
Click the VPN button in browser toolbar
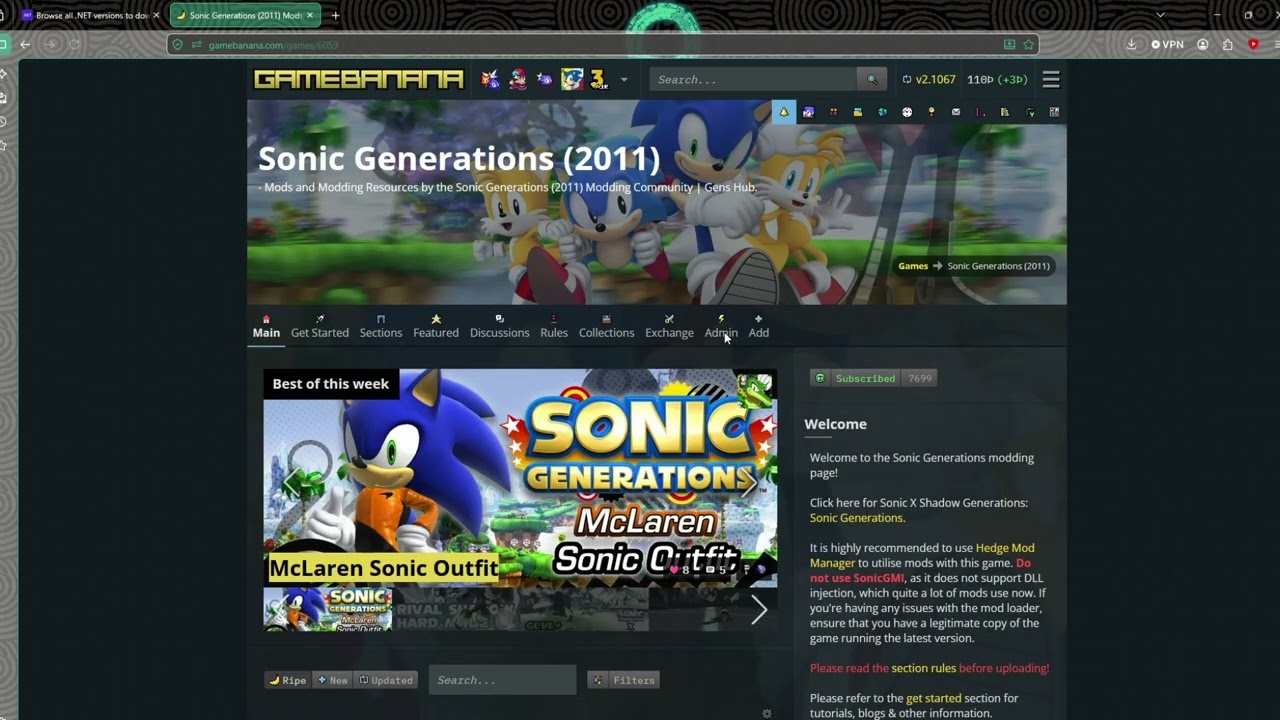1167,44
